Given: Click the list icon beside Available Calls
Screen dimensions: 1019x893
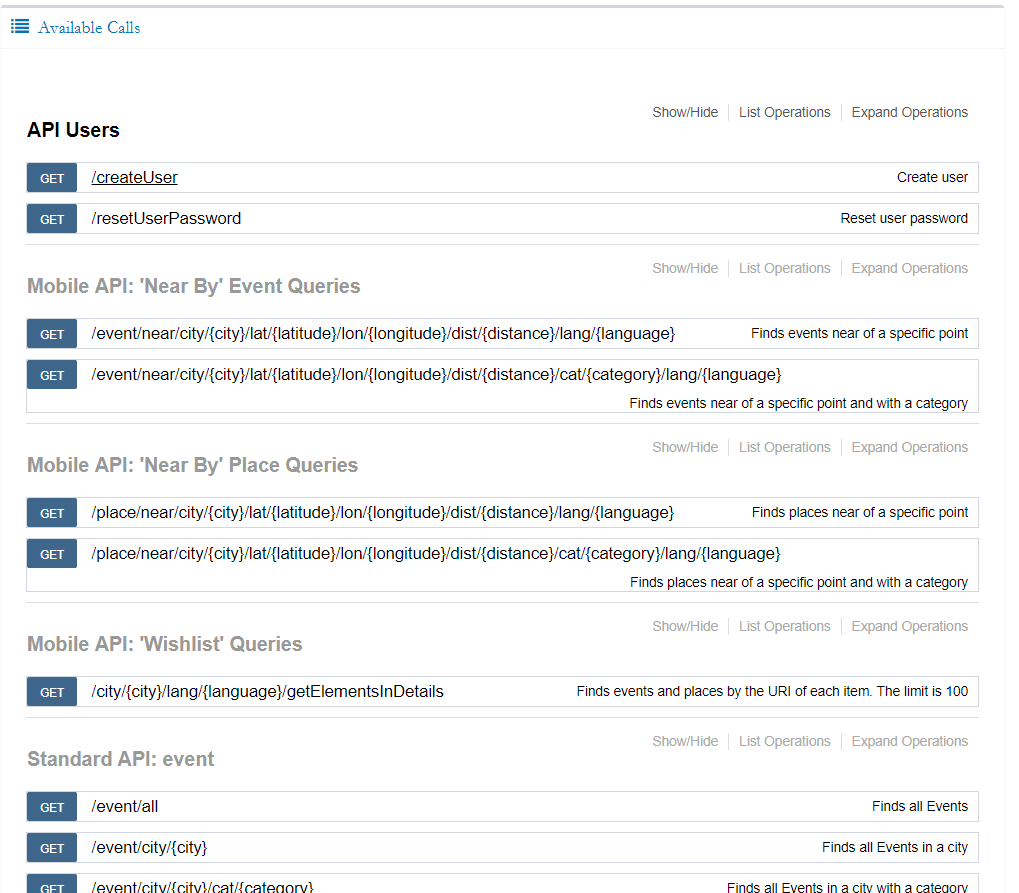Looking at the screenshot, I should (20, 27).
